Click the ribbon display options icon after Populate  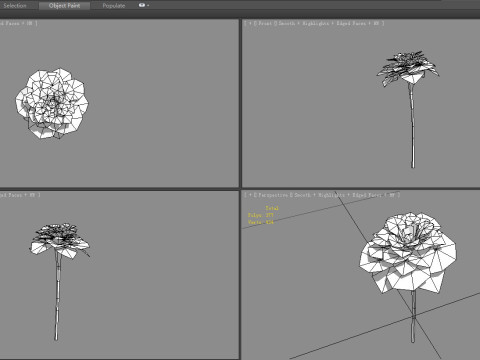click(142, 5)
